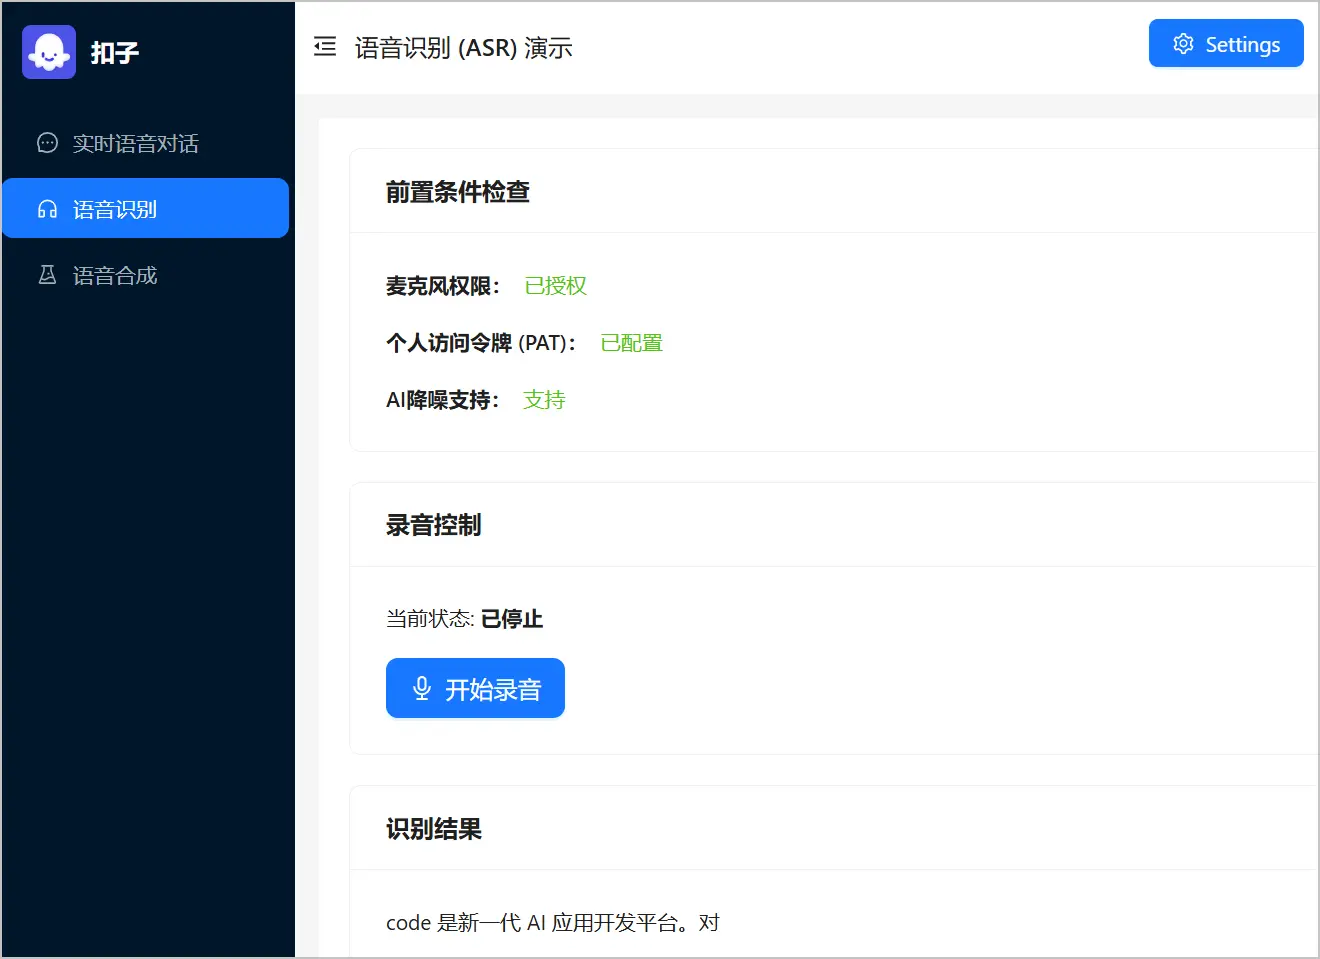Viewport: 1320px width, 959px height.
Task: Click the Coze ghost logo icon
Action: (49, 52)
